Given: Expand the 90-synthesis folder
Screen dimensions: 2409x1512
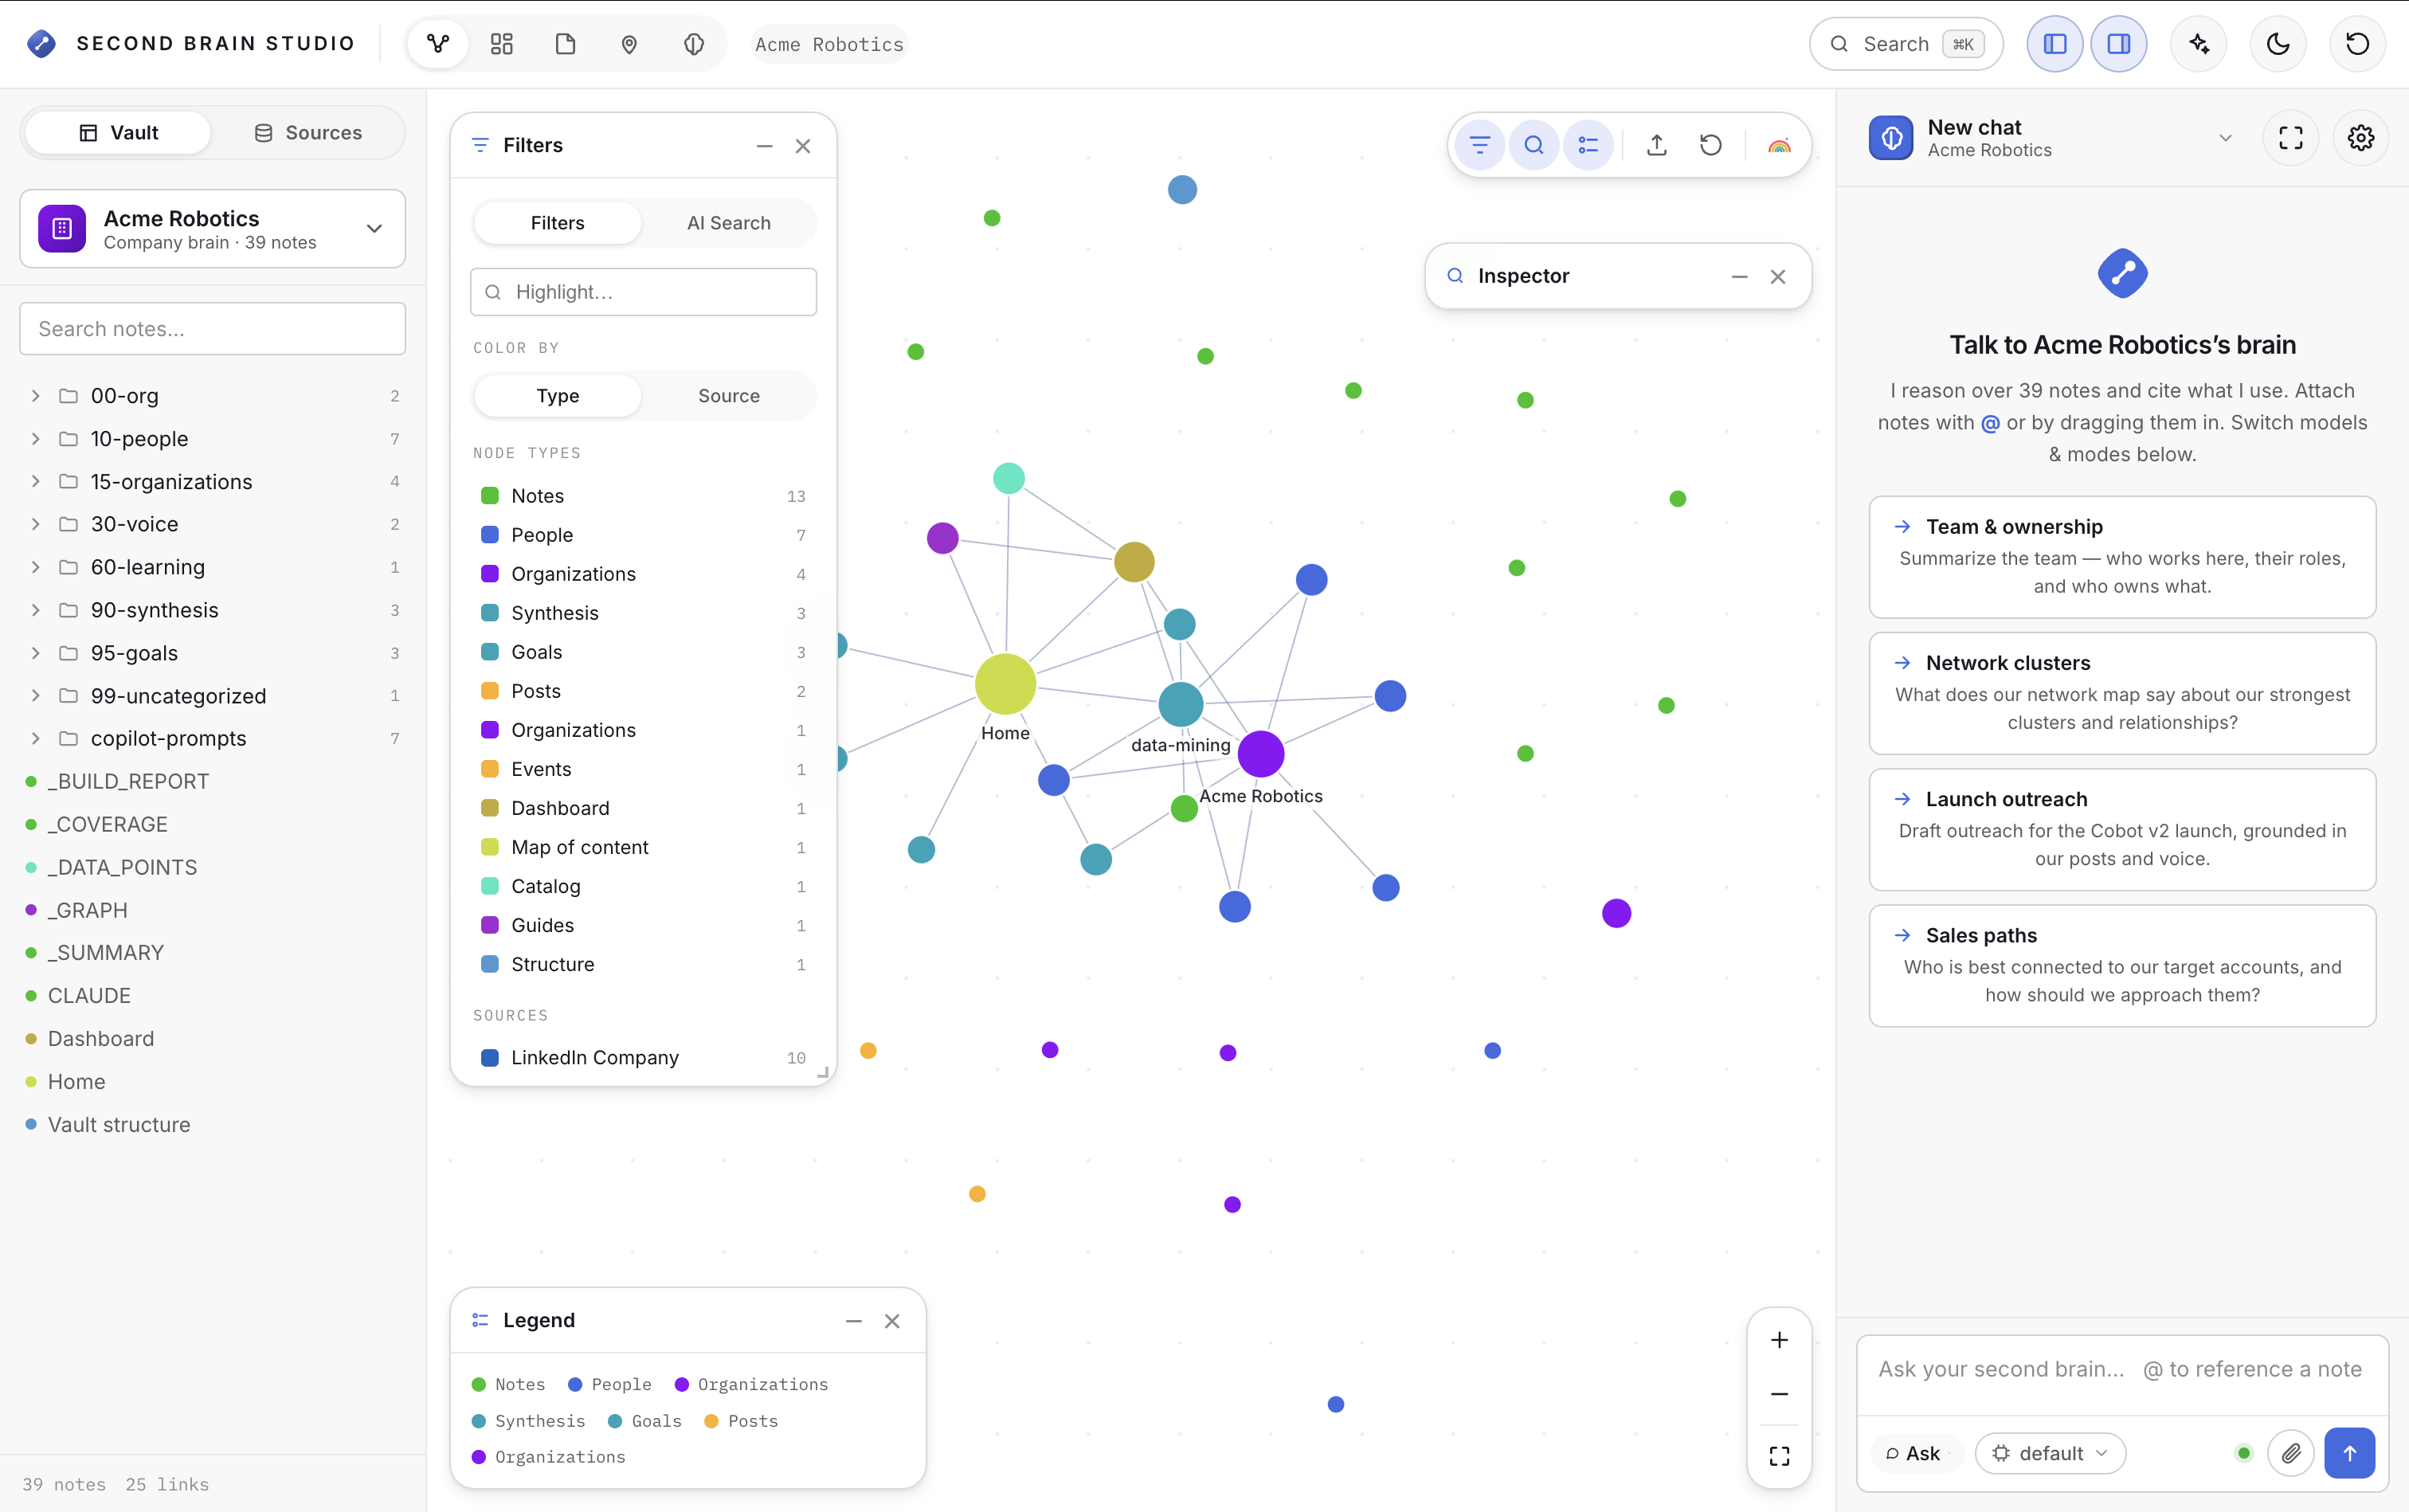Looking at the screenshot, I should (x=213, y=610).
